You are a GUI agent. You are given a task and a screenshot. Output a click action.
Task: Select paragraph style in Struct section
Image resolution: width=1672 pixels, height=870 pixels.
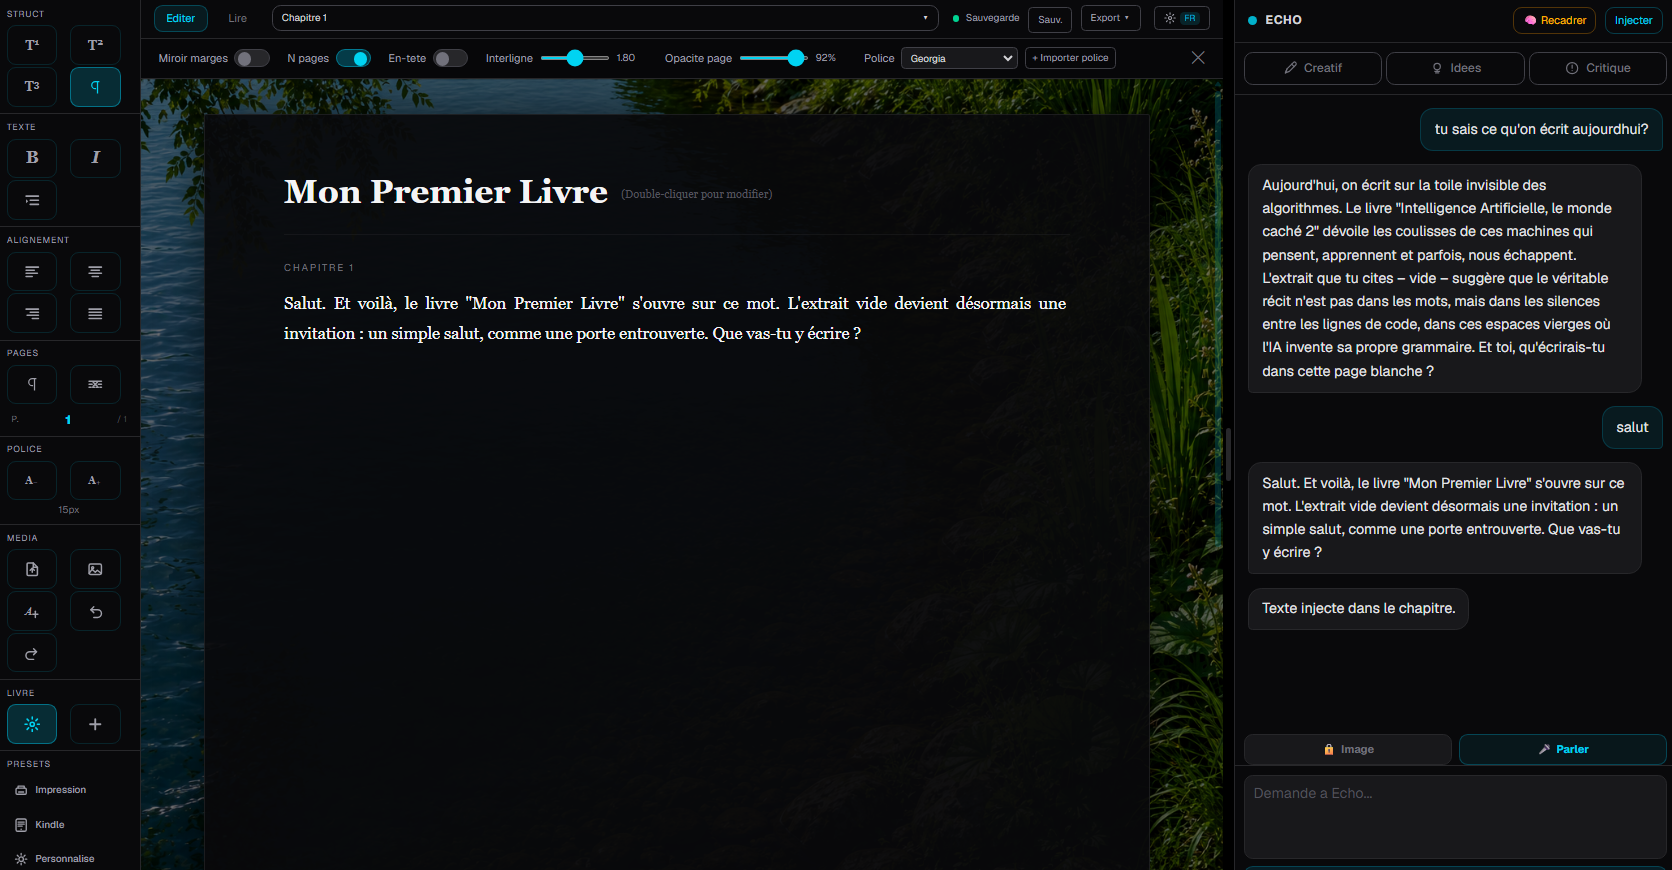(95, 87)
